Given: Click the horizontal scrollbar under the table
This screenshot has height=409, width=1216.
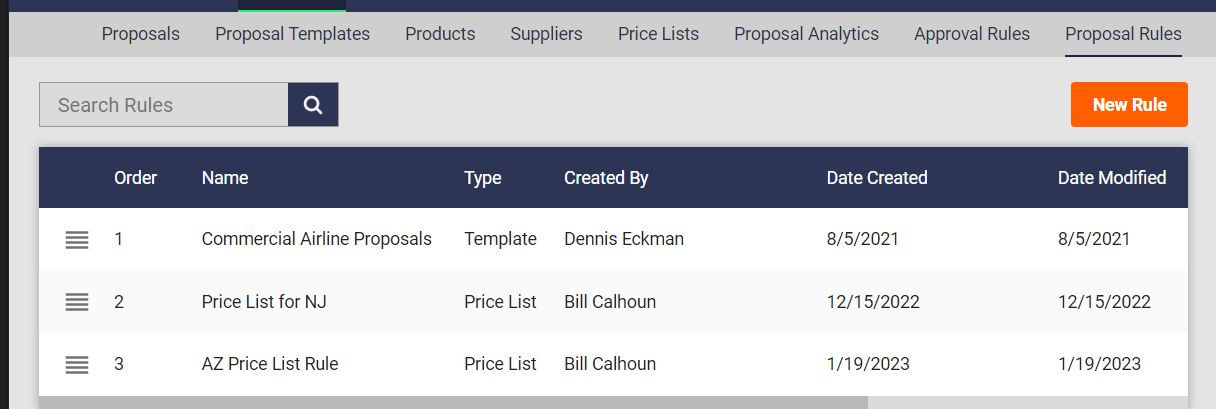Looking at the screenshot, I should coord(453,402).
